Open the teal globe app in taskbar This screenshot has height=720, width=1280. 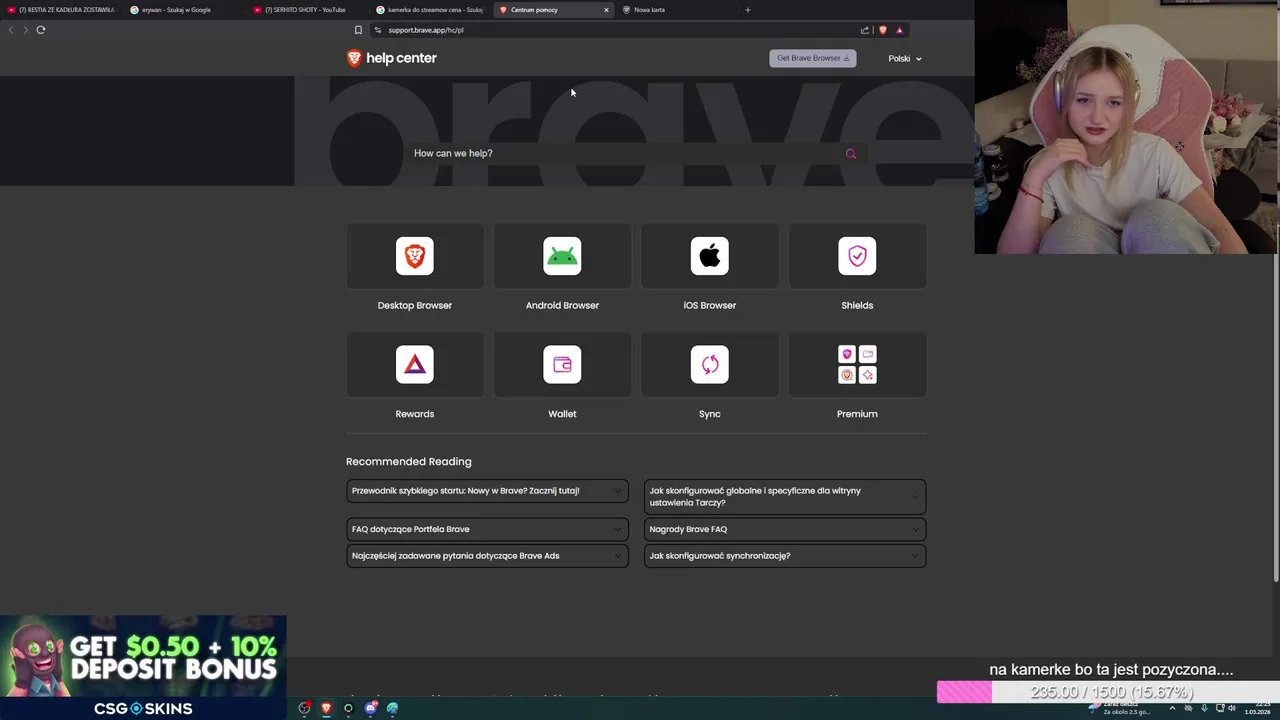pos(392,708)
